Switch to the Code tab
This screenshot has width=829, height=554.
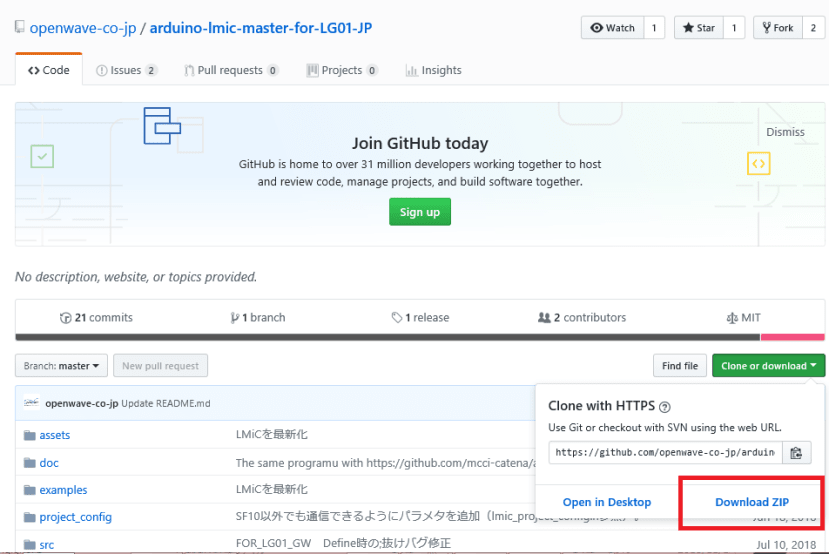click(x=49, y=70)
